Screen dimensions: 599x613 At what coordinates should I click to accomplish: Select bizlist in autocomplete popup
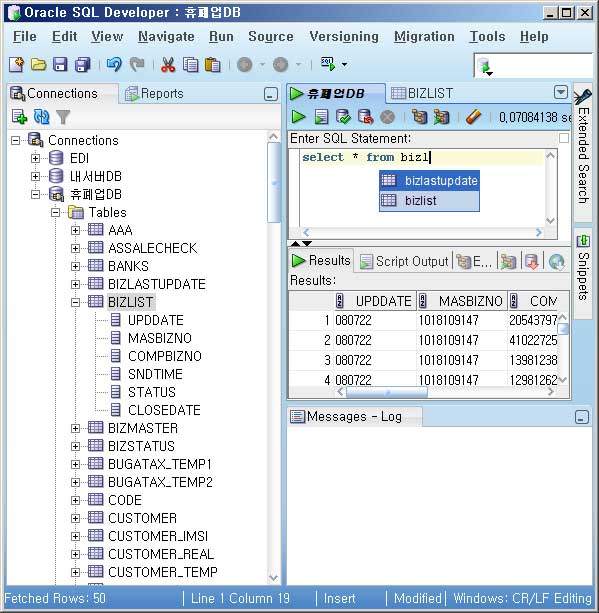click(429, 201)
